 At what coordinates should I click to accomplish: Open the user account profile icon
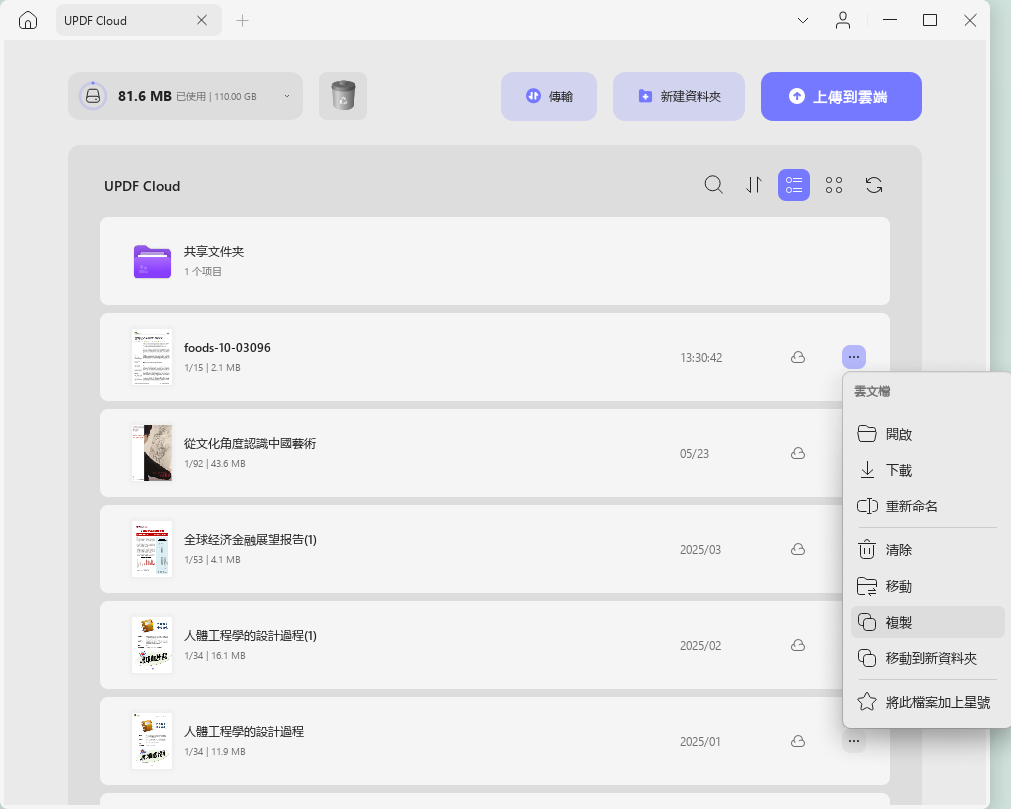click(x=843, y=20)
